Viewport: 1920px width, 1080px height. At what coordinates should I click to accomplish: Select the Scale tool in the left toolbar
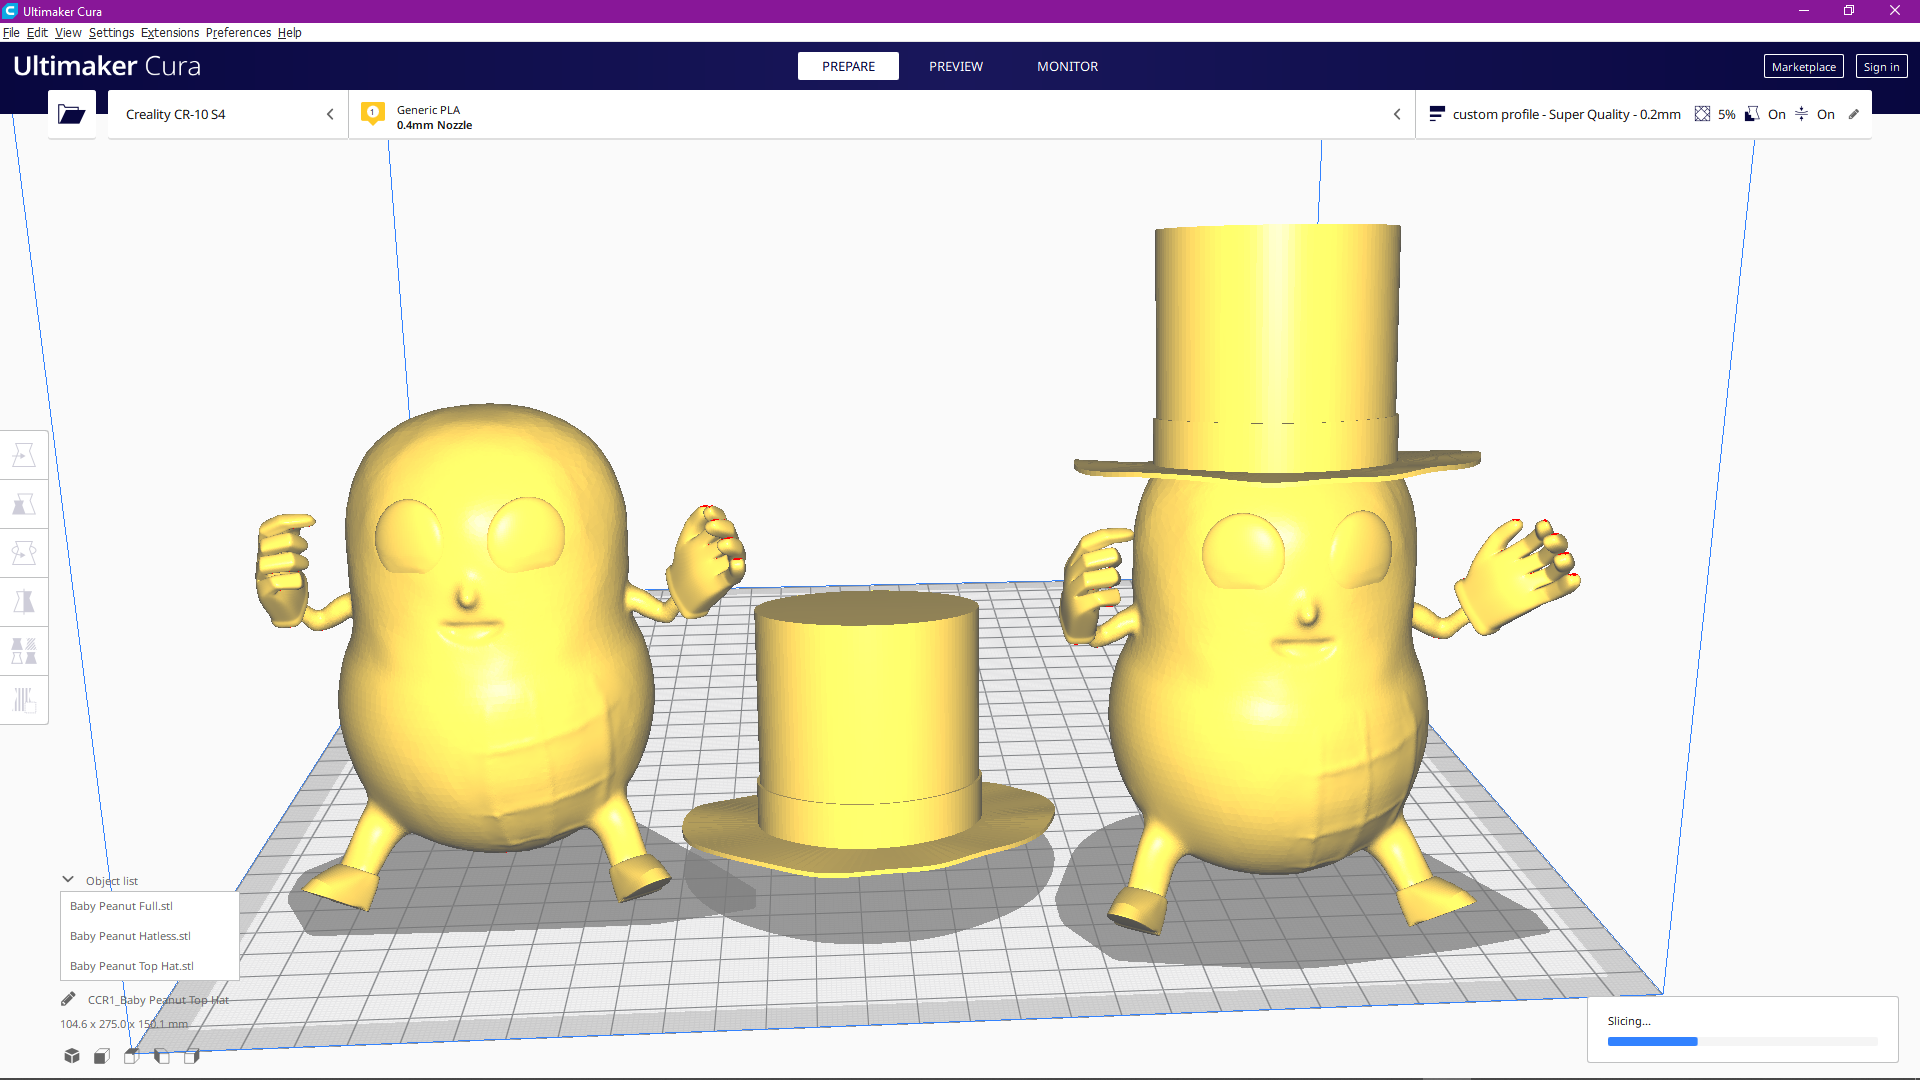(x=24, y=504)
